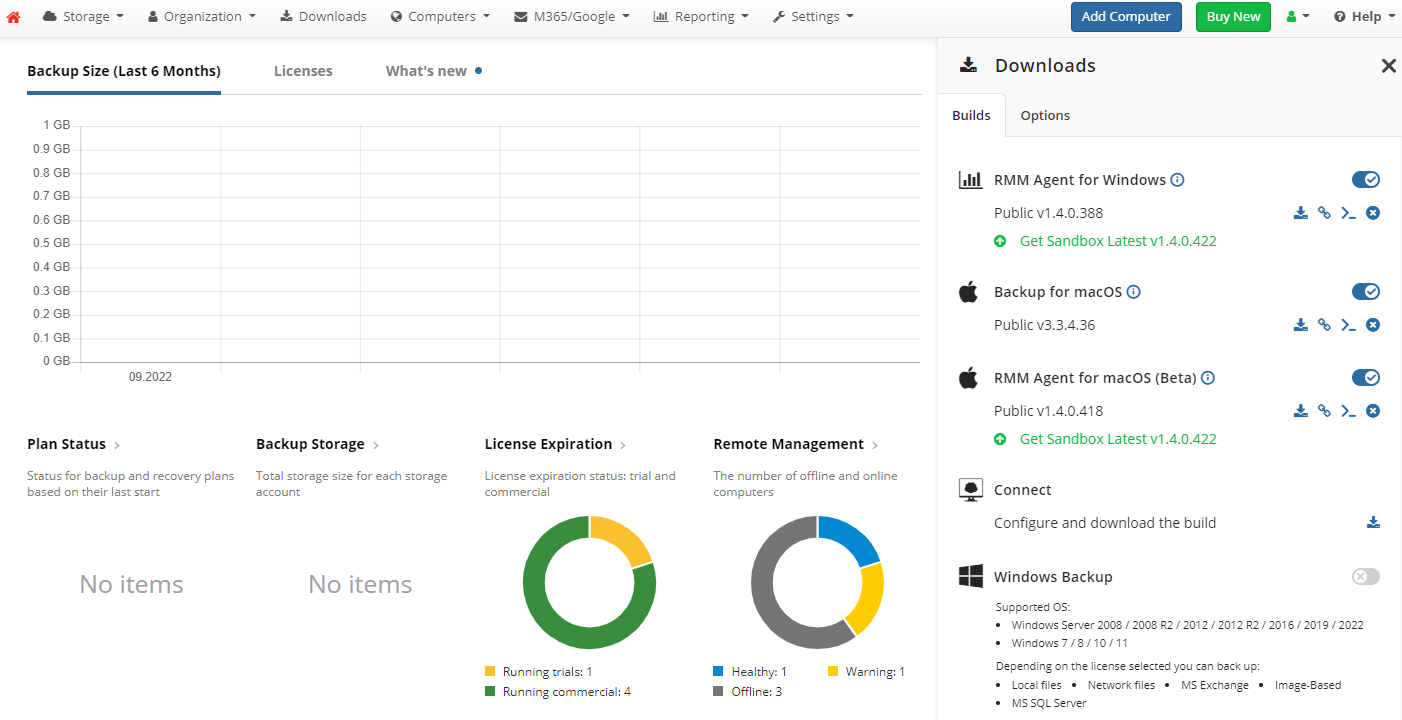Click the yellow Warning legend swatch
This screenshot has width=1402, height=720.
(x=833, y=672)
